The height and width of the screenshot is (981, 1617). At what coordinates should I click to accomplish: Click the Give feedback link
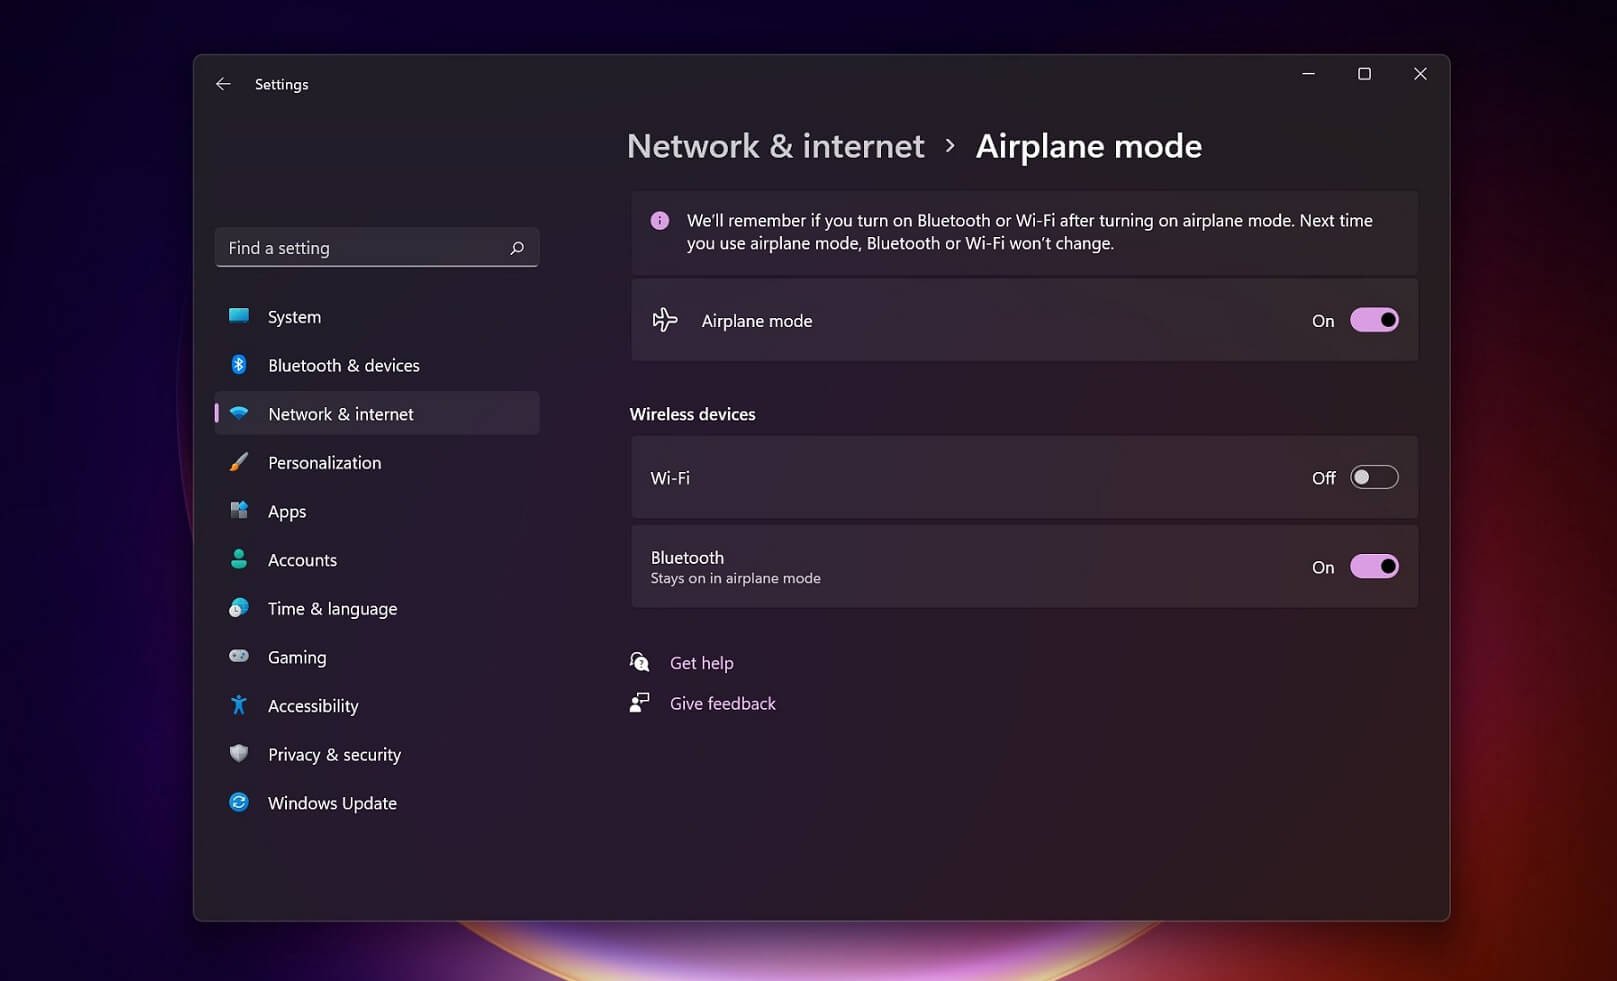pos(722,704)
